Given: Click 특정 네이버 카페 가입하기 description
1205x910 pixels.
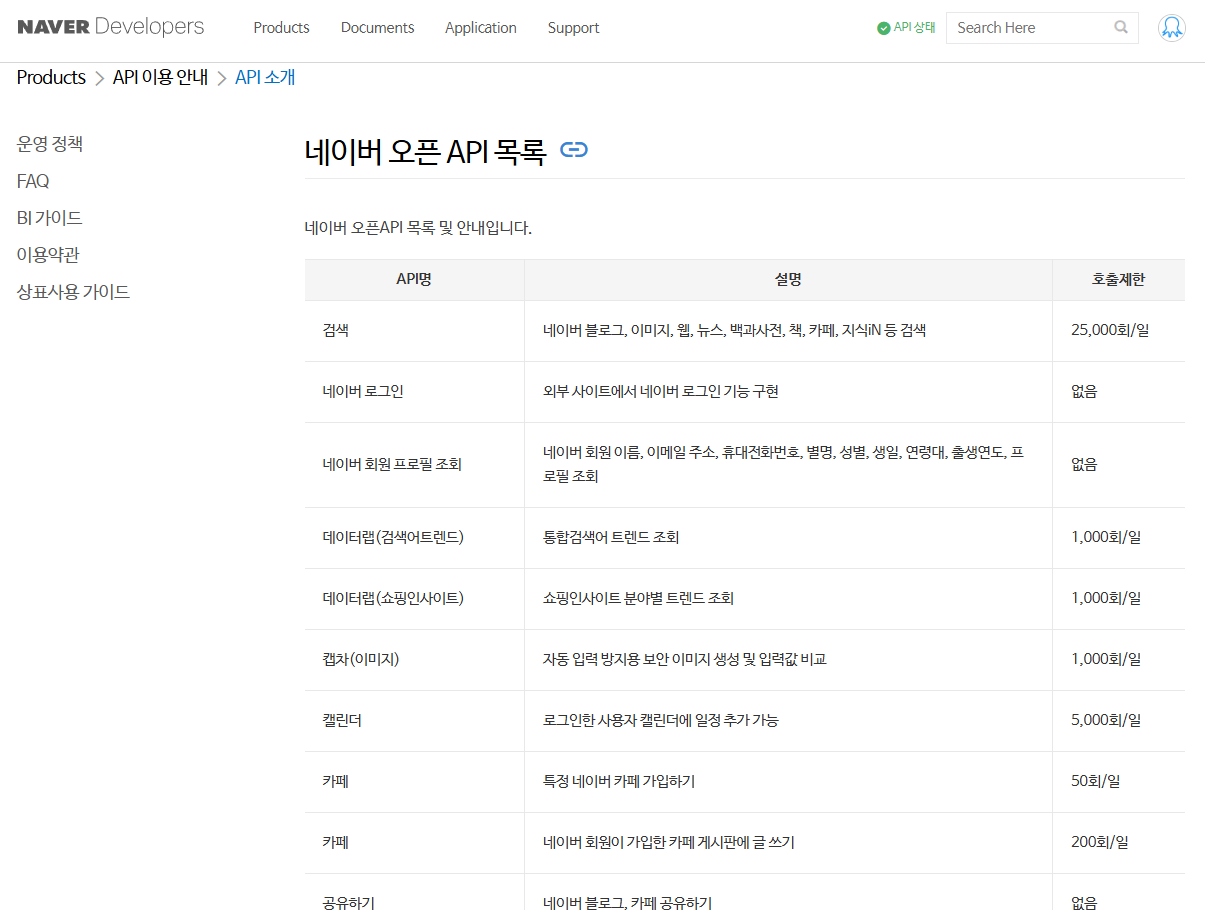Looking at the screenshot, I should (619, 781).
